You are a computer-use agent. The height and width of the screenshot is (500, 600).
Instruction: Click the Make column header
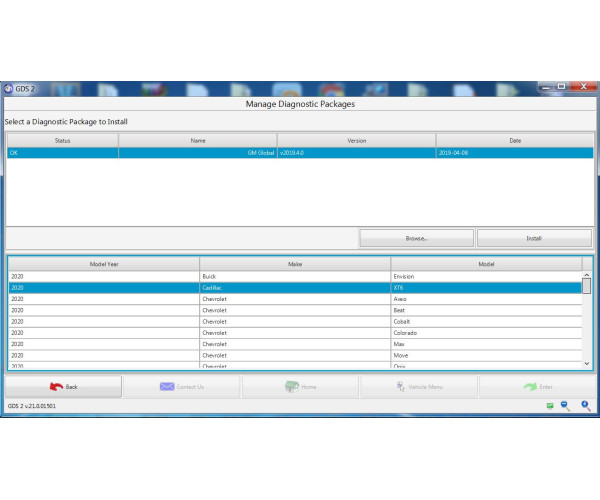[295, 264]
